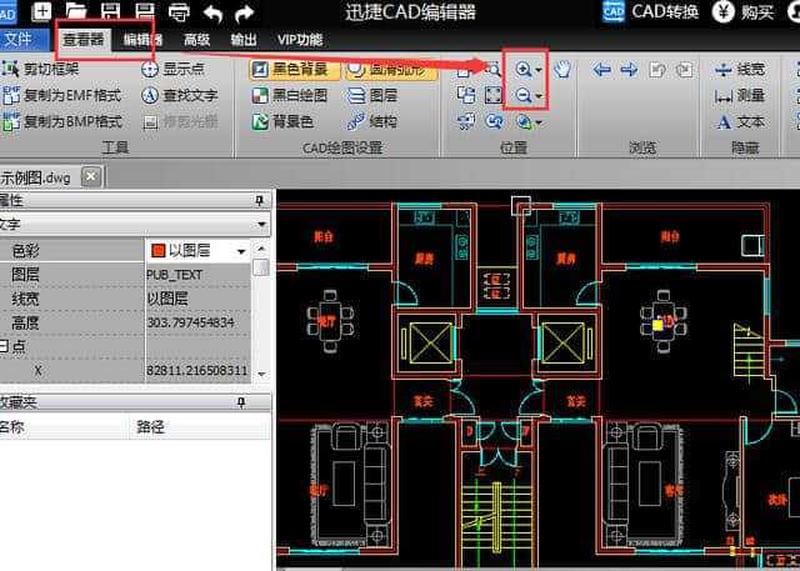Click 复制为BMP格式
This screenshot has width=800, height=571.
click(62, 121)
